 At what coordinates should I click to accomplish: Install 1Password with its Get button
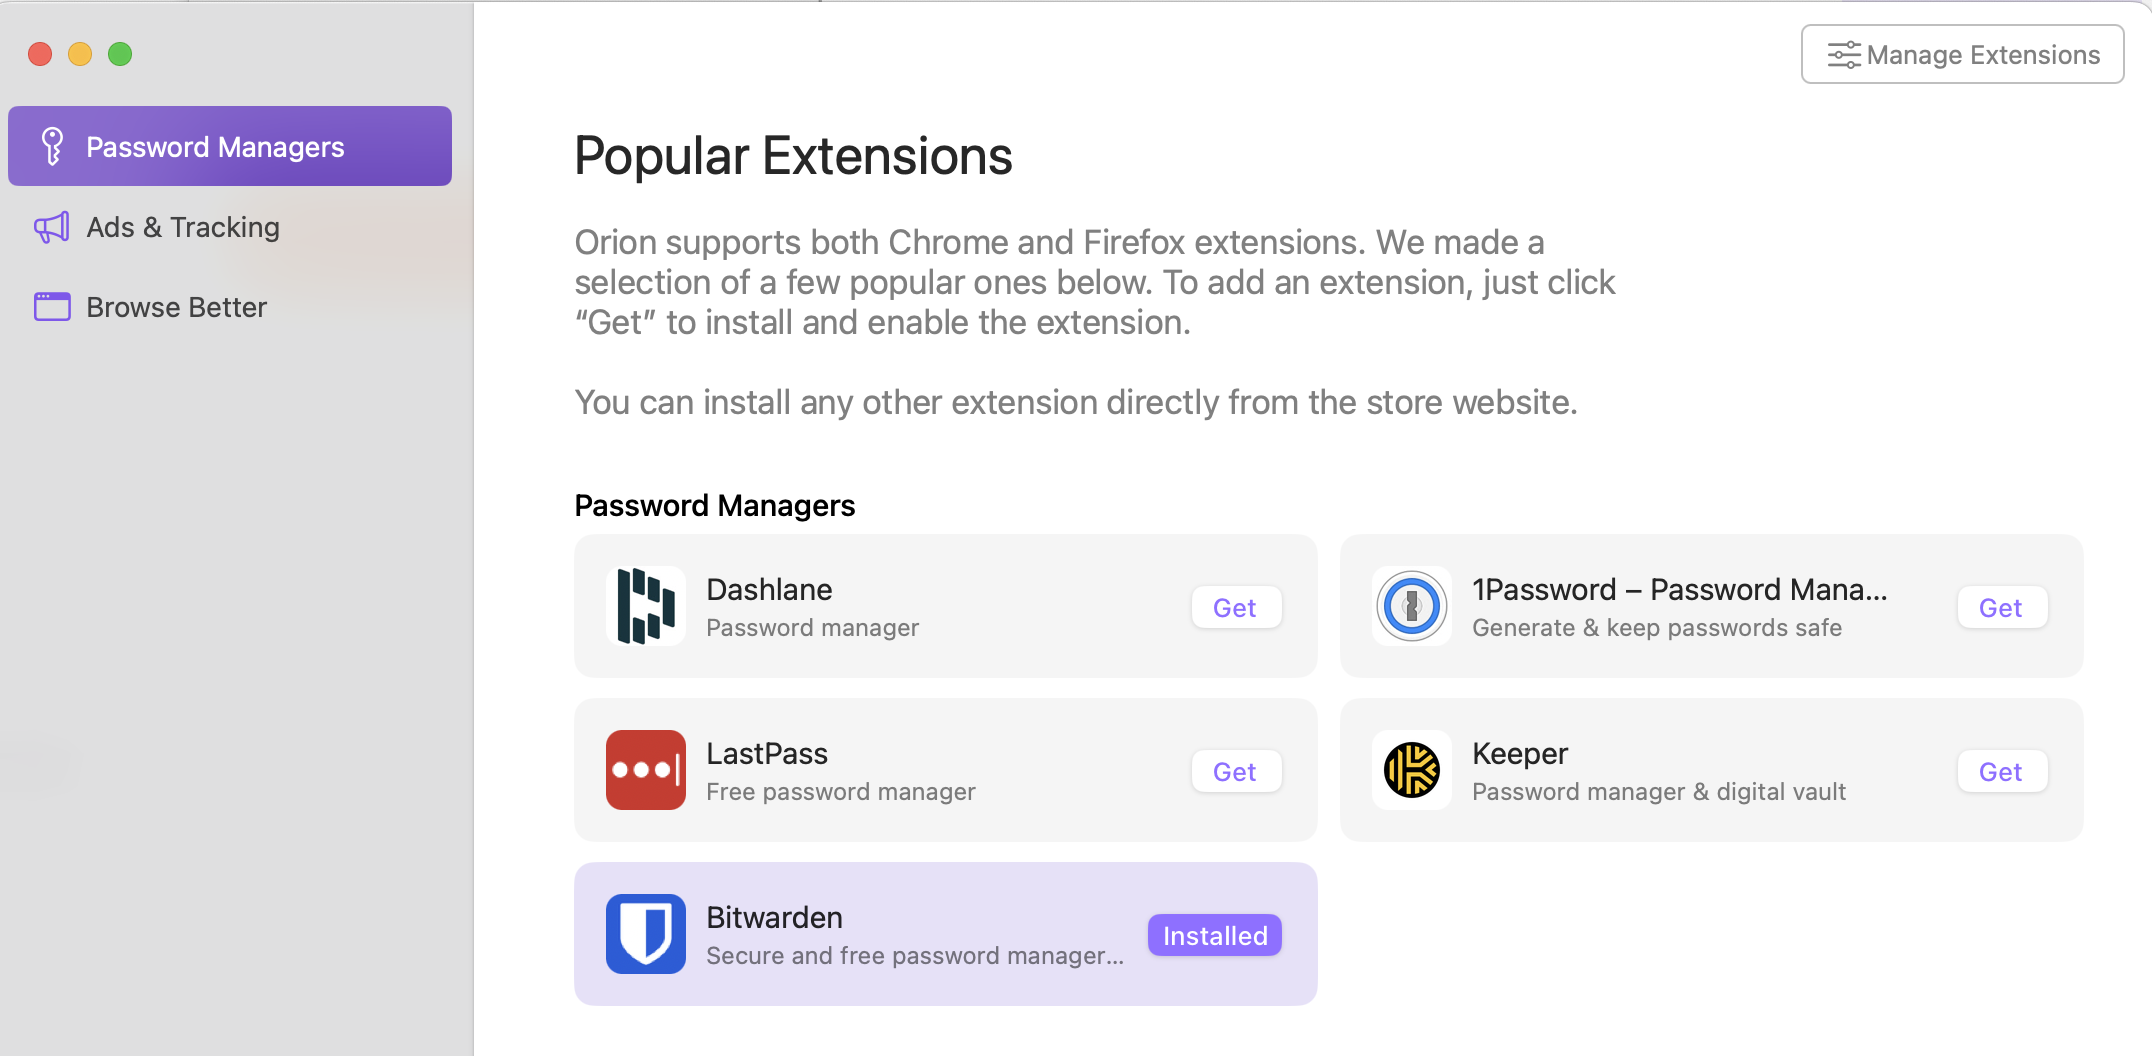point(2001,608)
